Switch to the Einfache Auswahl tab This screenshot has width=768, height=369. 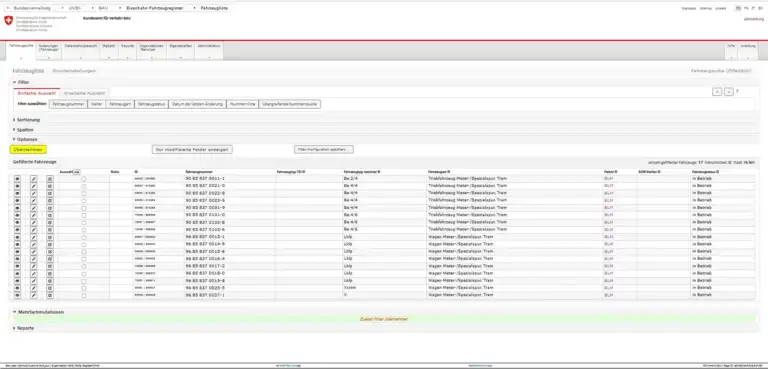click(x=37, y=93)
